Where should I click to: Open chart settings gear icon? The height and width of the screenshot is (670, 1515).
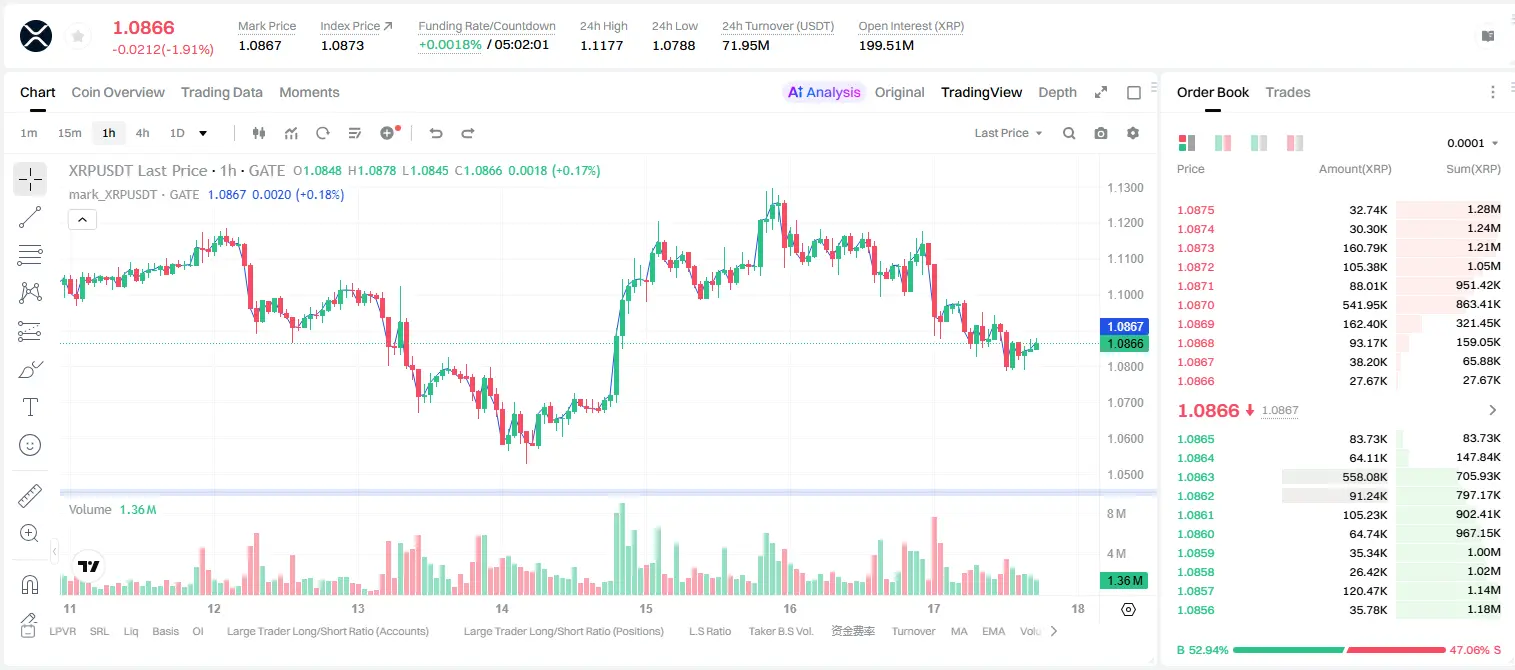click(1133, 133)
